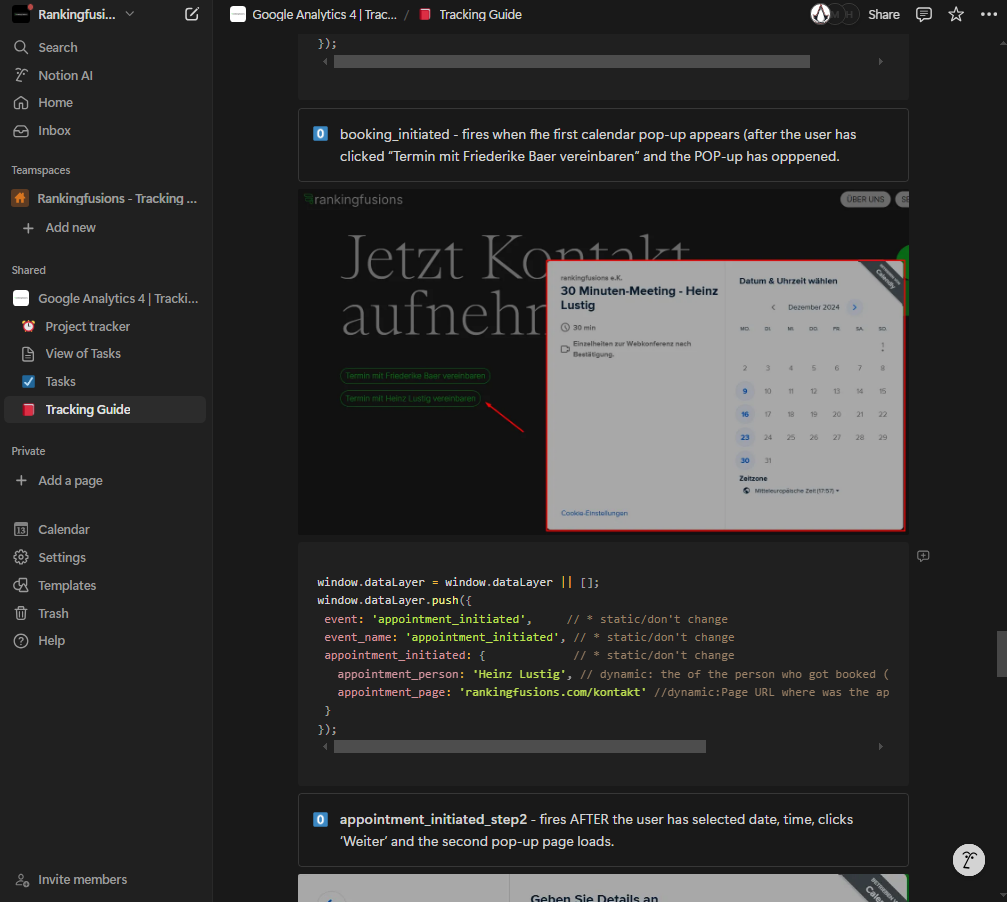
Task: Open Trash in the sidebar
Action: 53,613
